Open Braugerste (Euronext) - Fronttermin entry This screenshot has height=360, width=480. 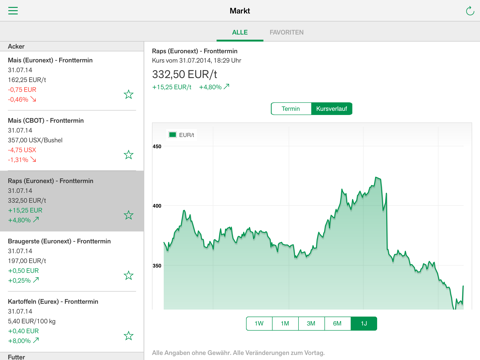72,261
